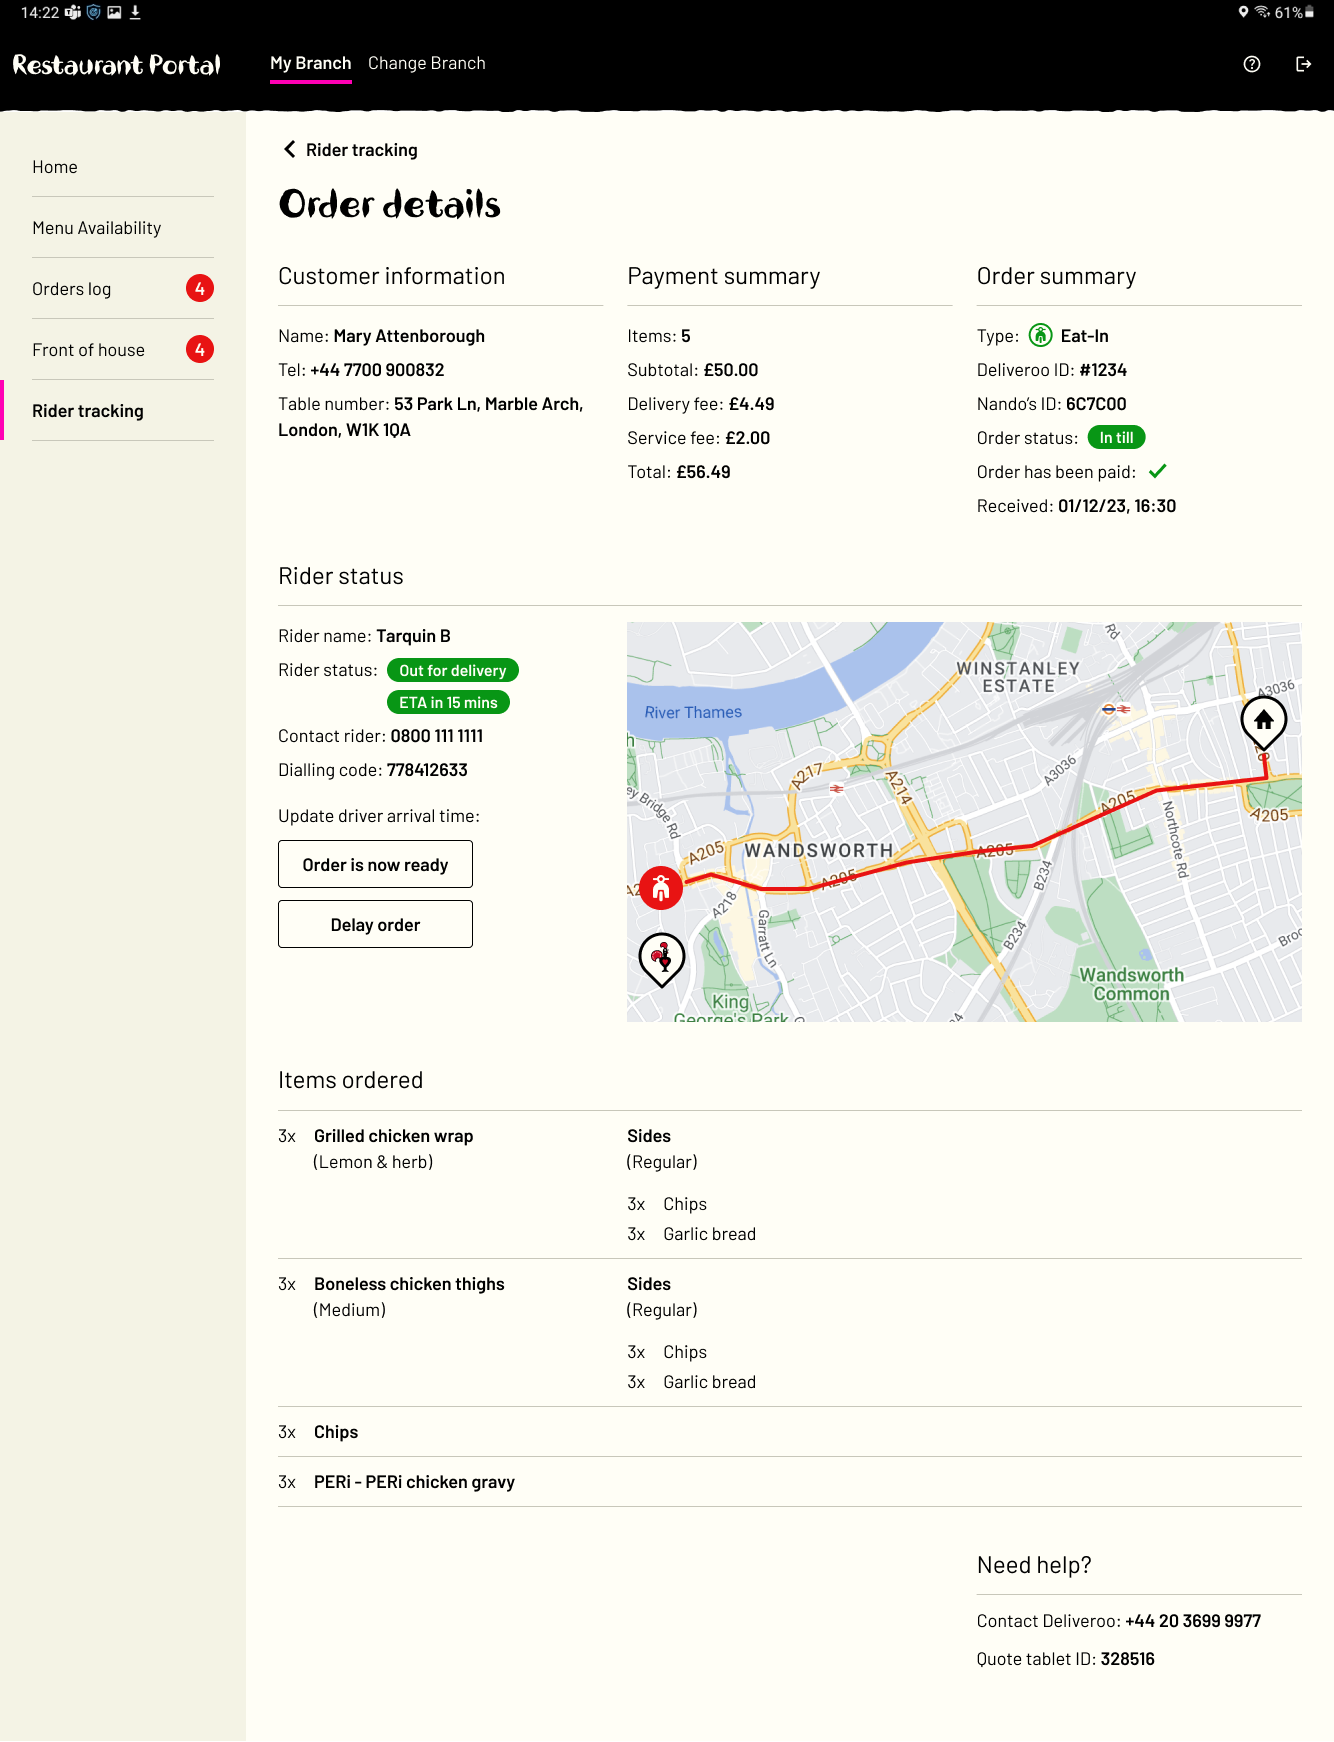Click Total £56.49 value
Image resolution: width=1334 pixels, height=1742 pixels.
click(703, 472)
